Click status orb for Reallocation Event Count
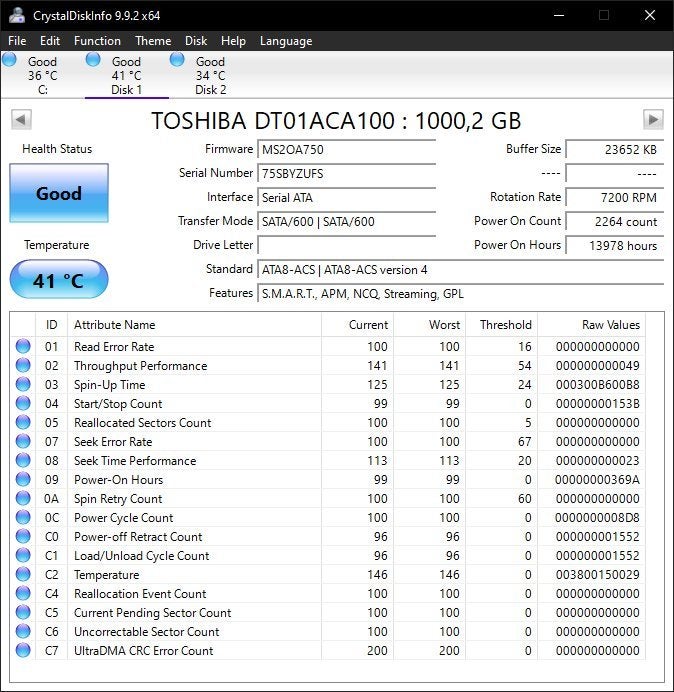674x692 pixels. (23, 593)
